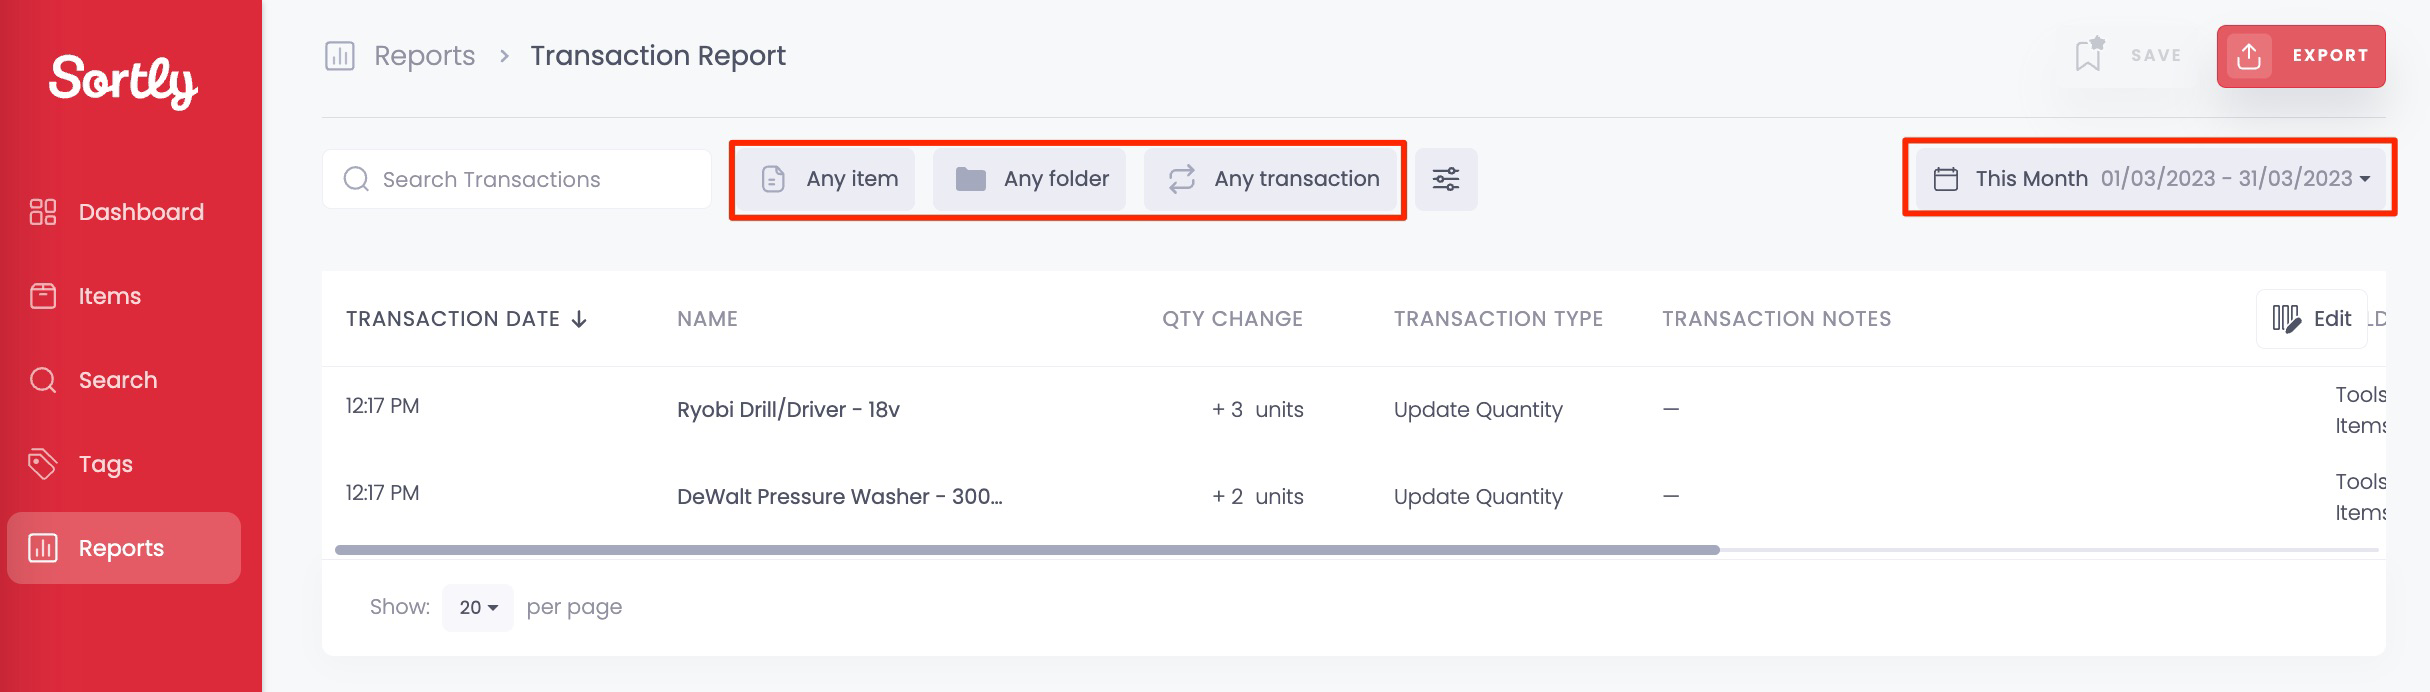This screenshot has width=2430, height=692.
Task: Click the Edit columns button
Action: (x=2311, y=319)
